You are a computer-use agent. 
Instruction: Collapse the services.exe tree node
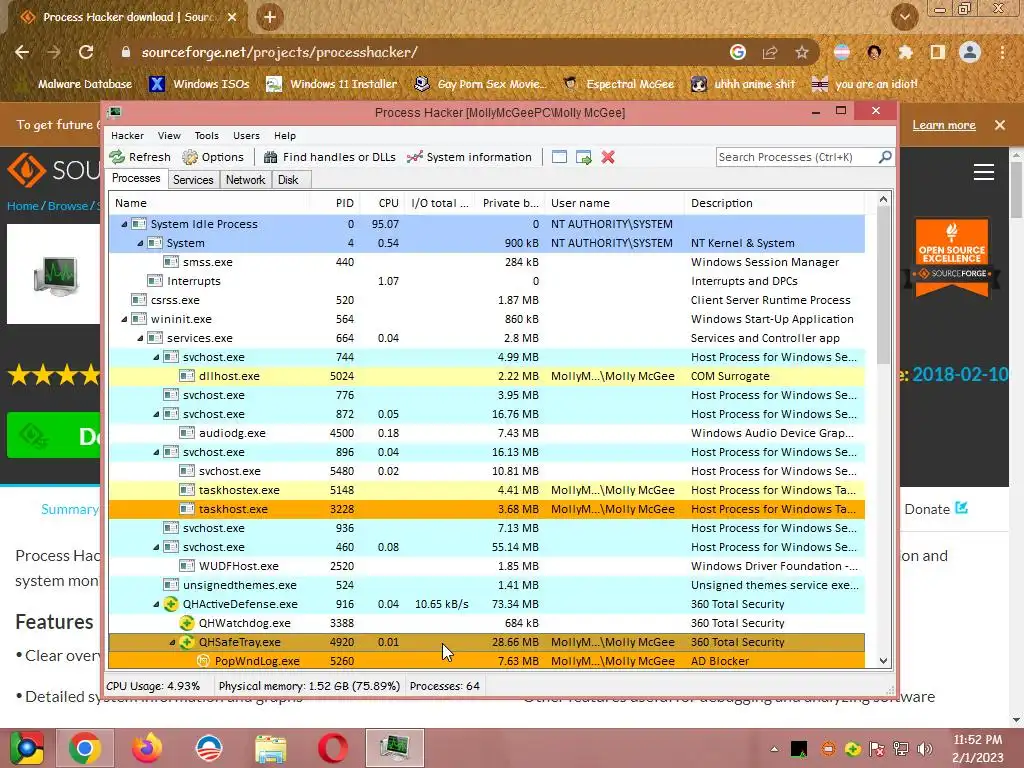click(x=140, y=338)
